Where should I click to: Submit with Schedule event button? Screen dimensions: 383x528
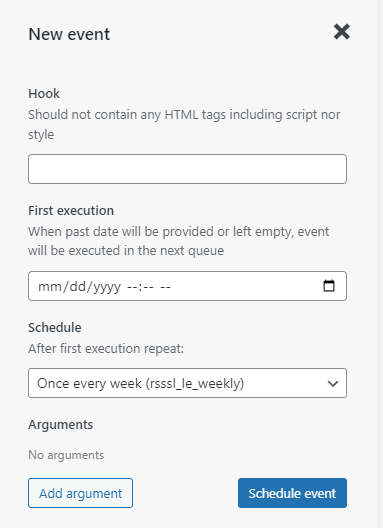click(x=292, y=493)
